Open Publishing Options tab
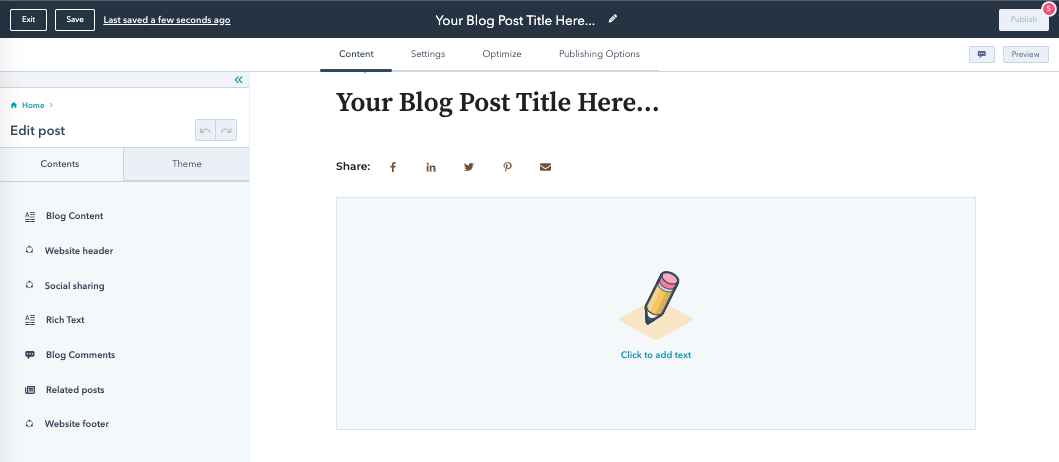 tap(599, 54)
